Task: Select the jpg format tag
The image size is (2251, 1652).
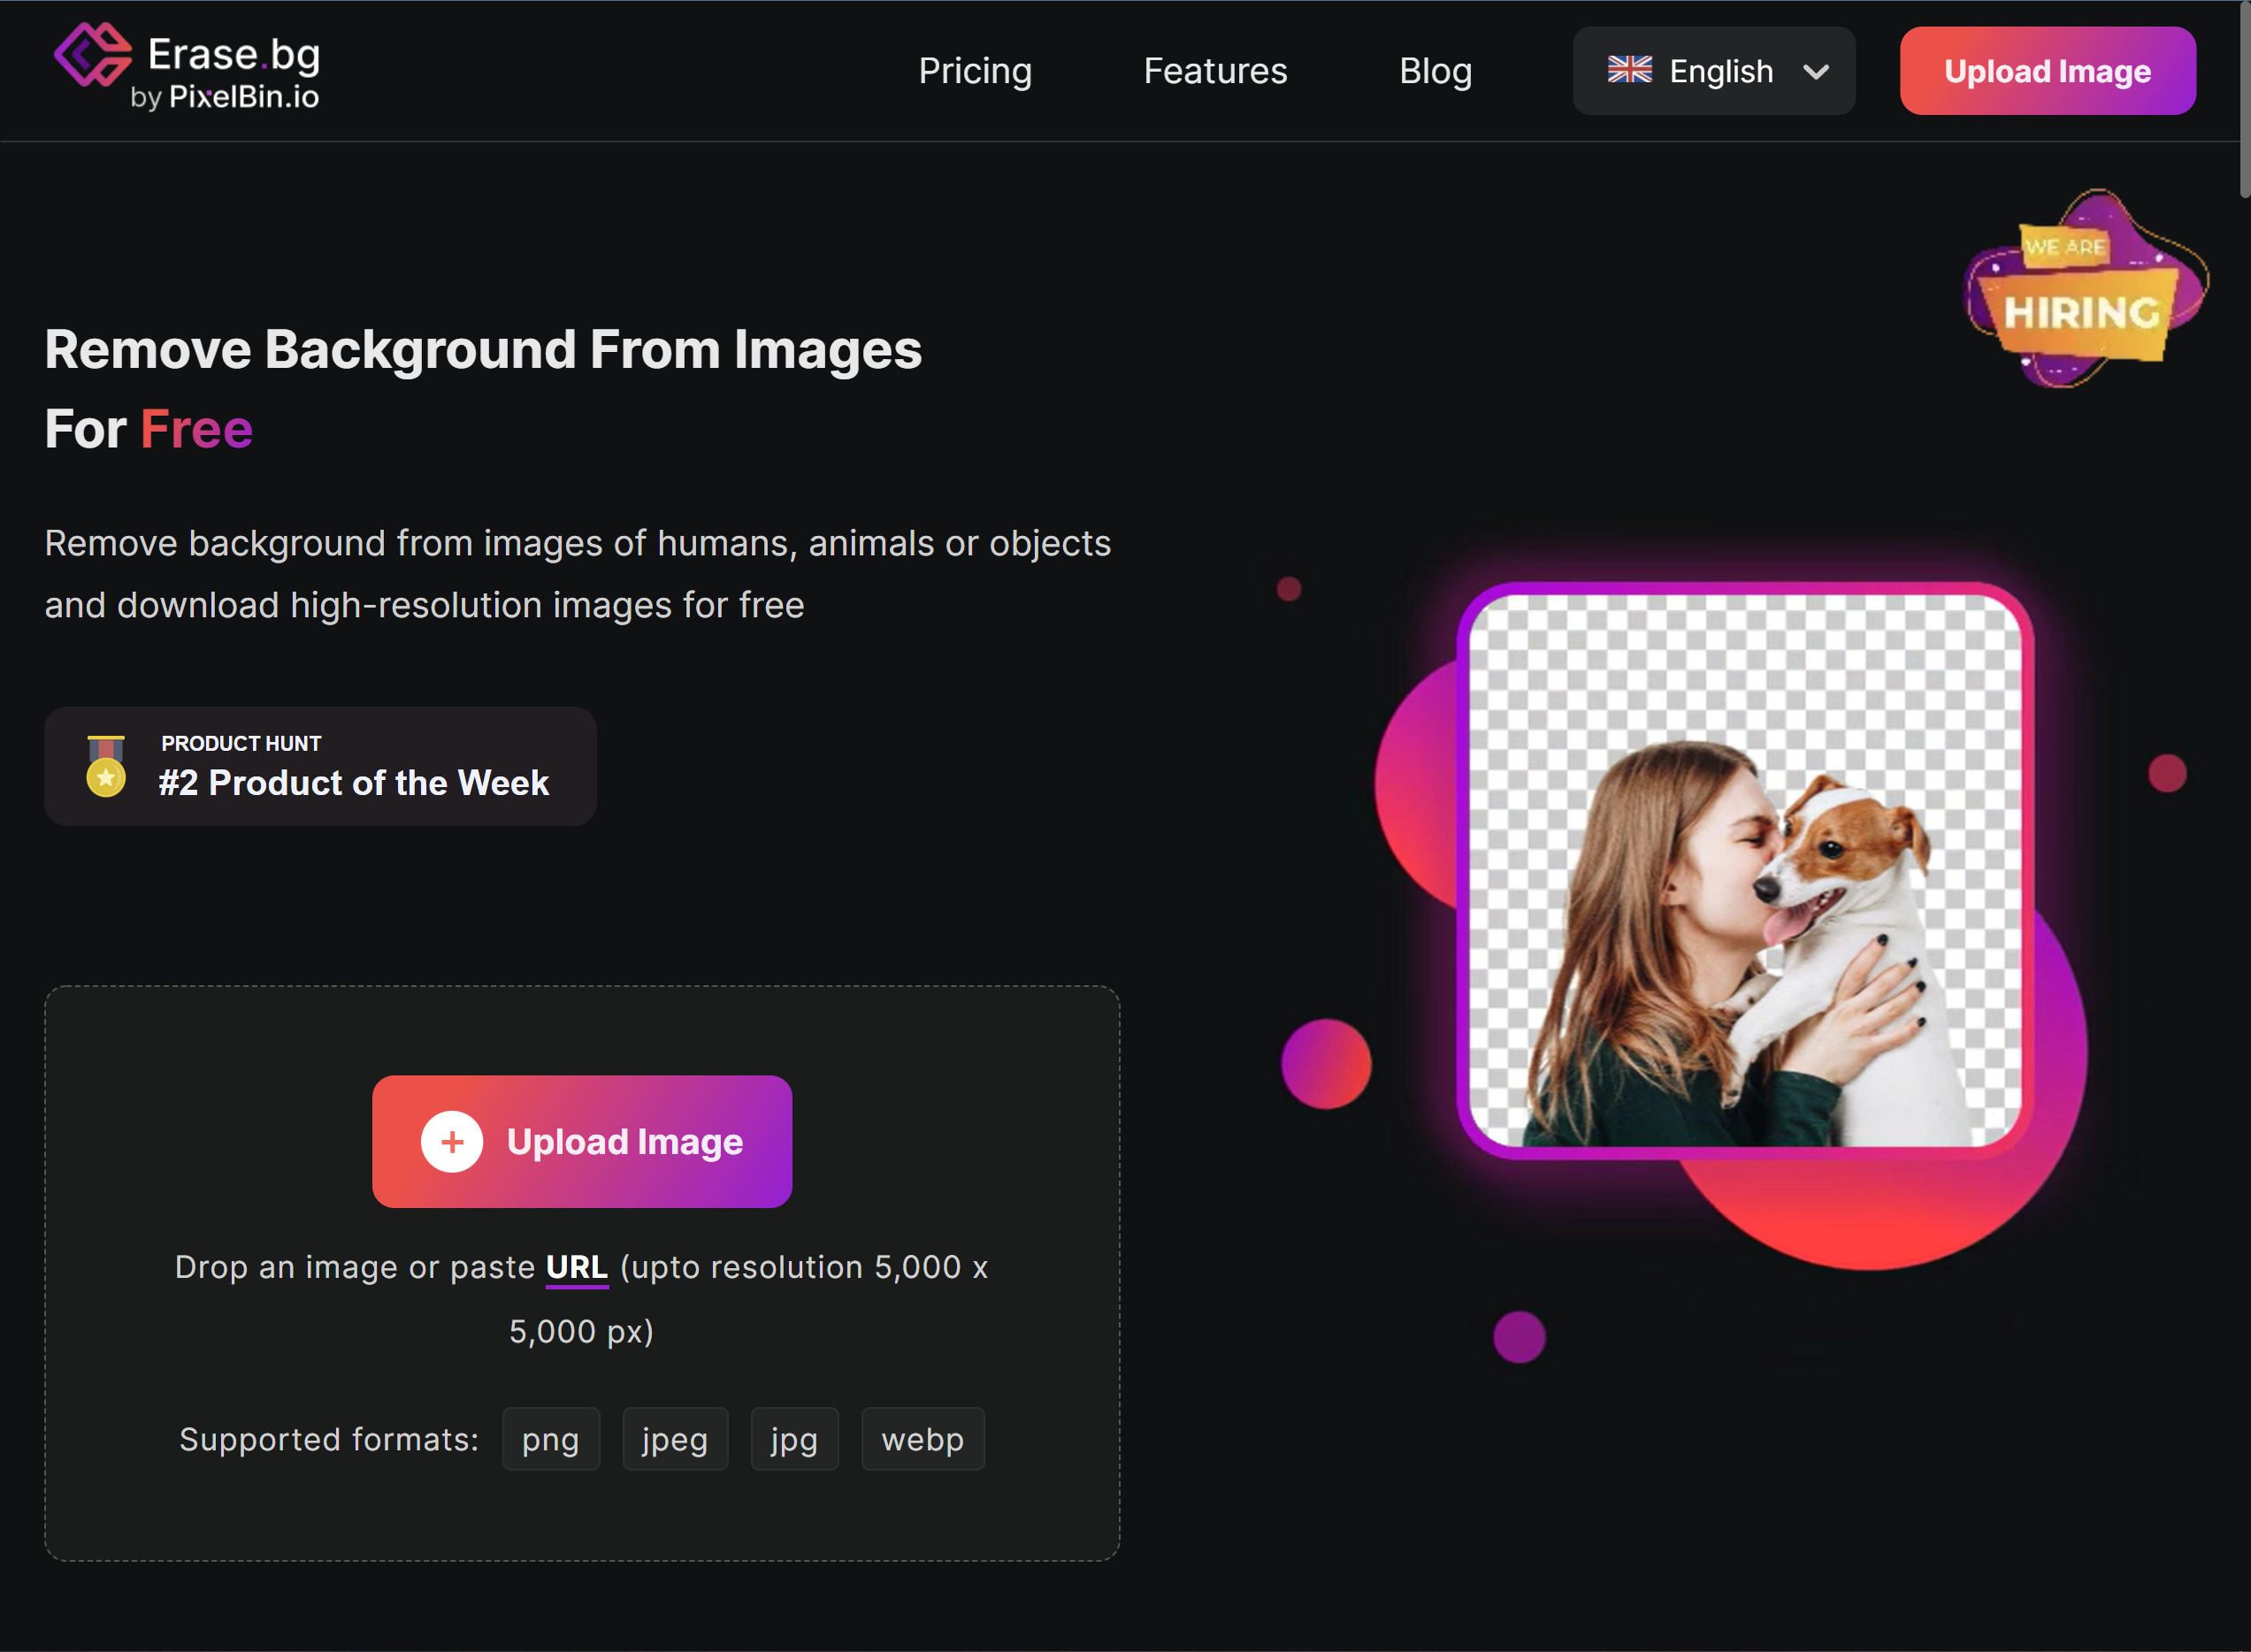Action: coord(794,1439)
